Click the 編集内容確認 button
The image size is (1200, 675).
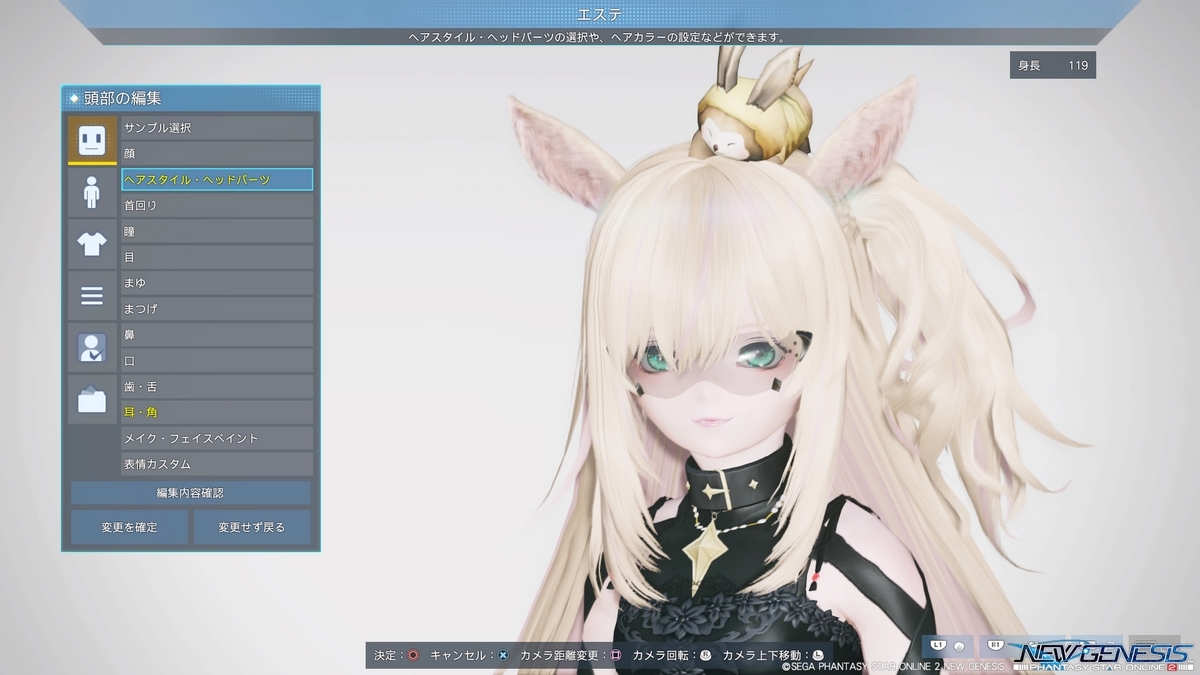191,493
